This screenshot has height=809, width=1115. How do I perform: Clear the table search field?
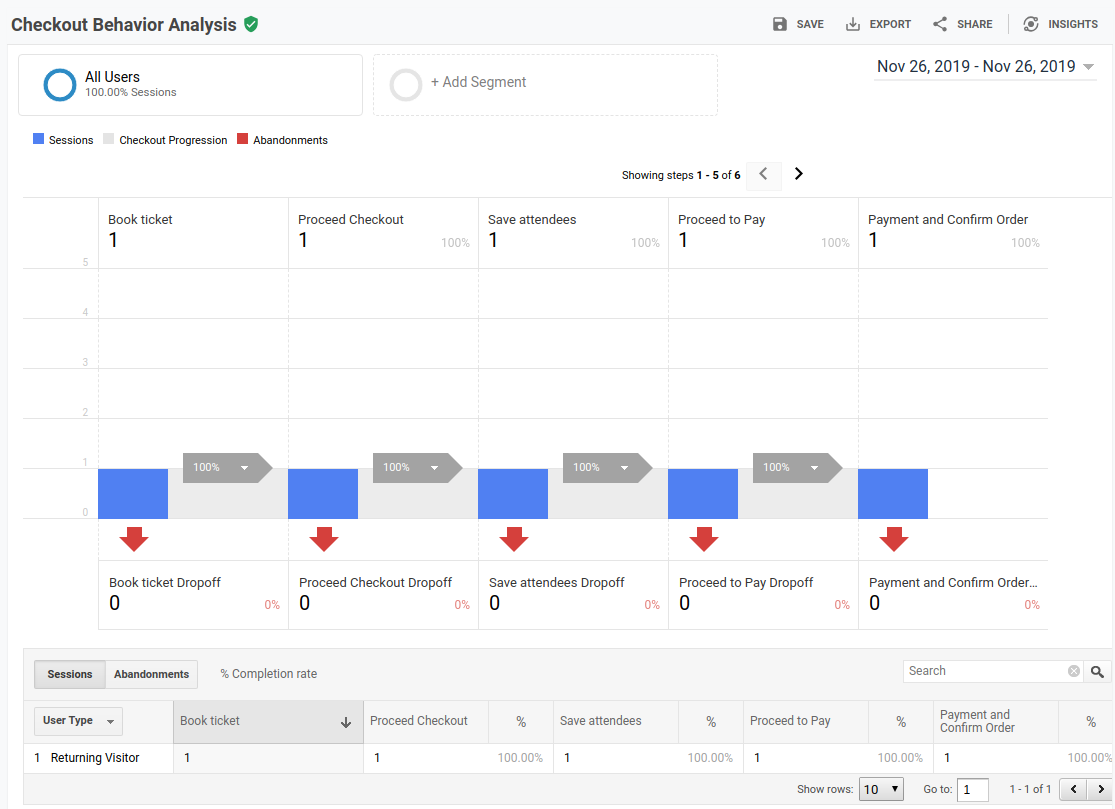coord(1074,671)
